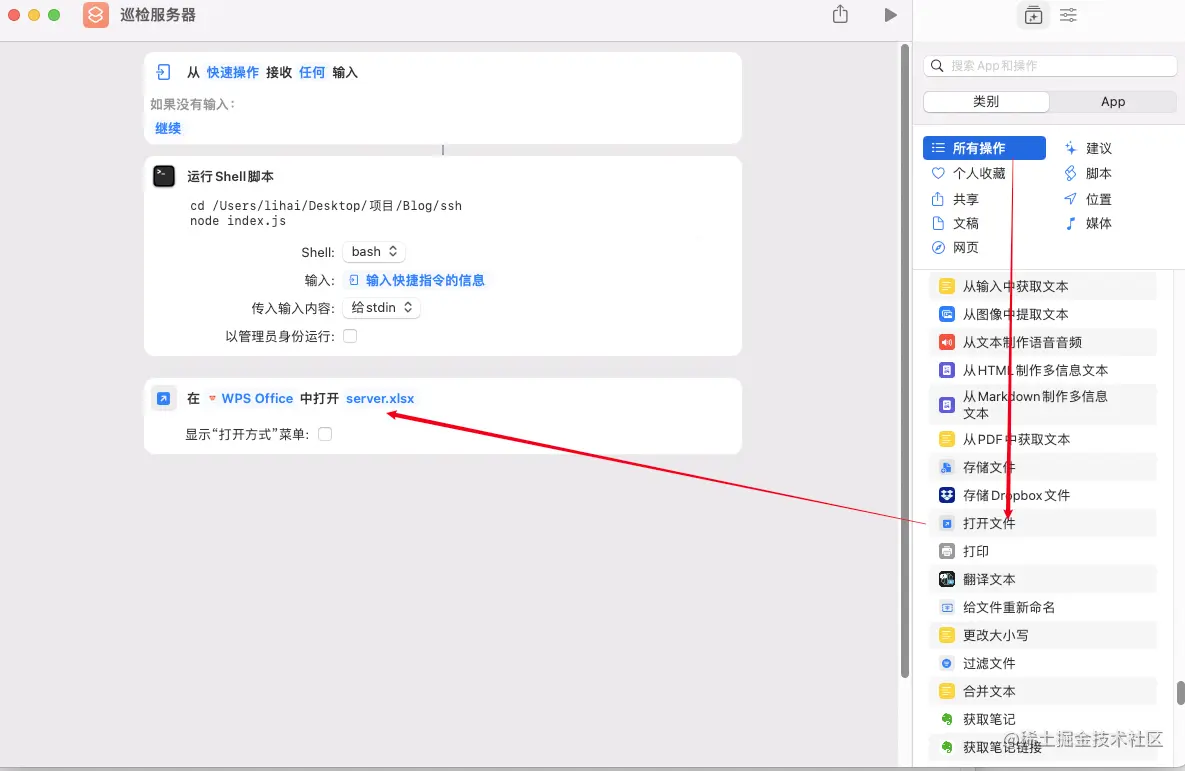Viewport: 1185px width, 771px height.
Task: Switch to the 类别 tab
Action: point(985,101)
